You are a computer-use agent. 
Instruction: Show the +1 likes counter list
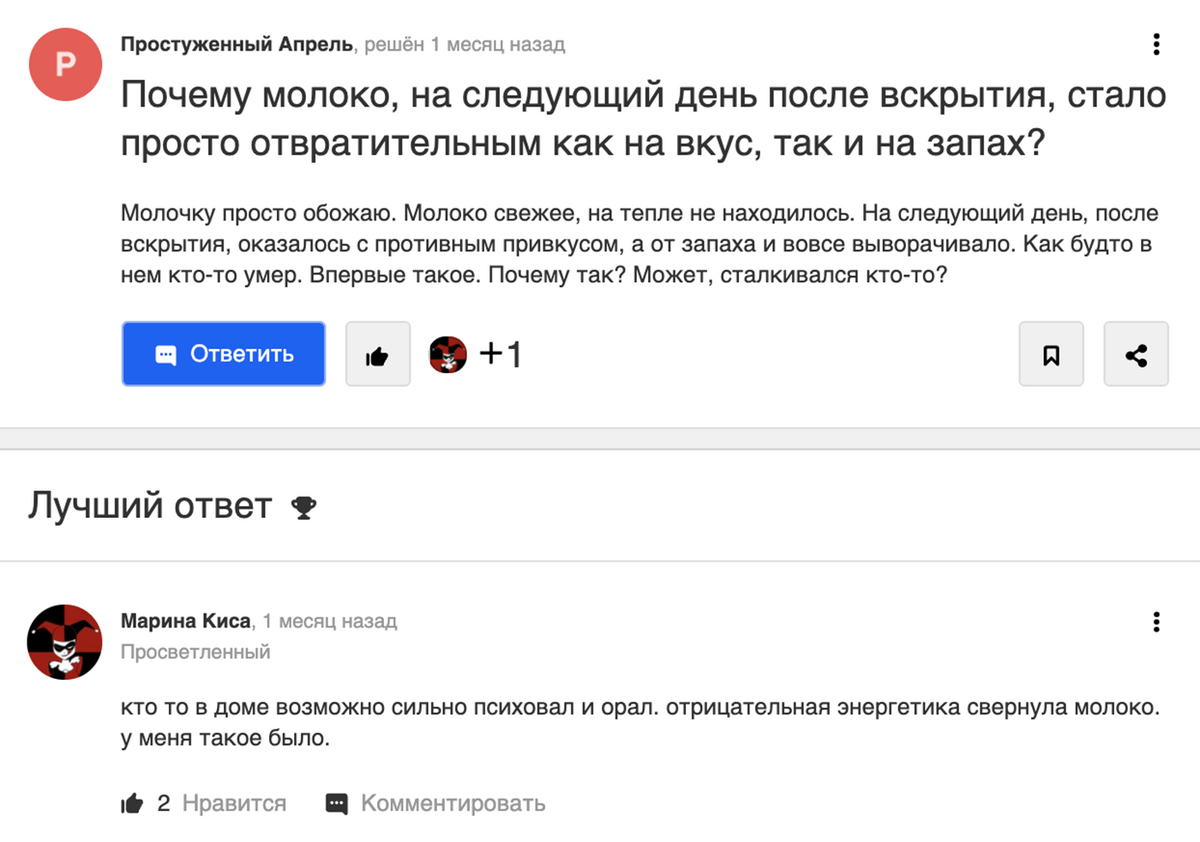pos(501,354)
